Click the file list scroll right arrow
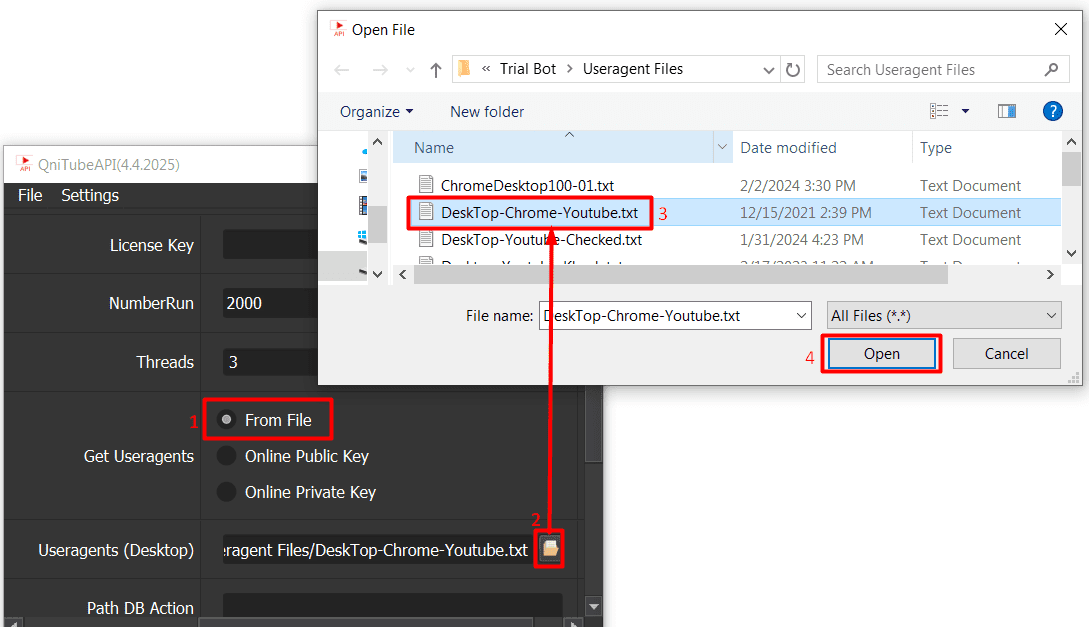 (x=1049, y=274)
